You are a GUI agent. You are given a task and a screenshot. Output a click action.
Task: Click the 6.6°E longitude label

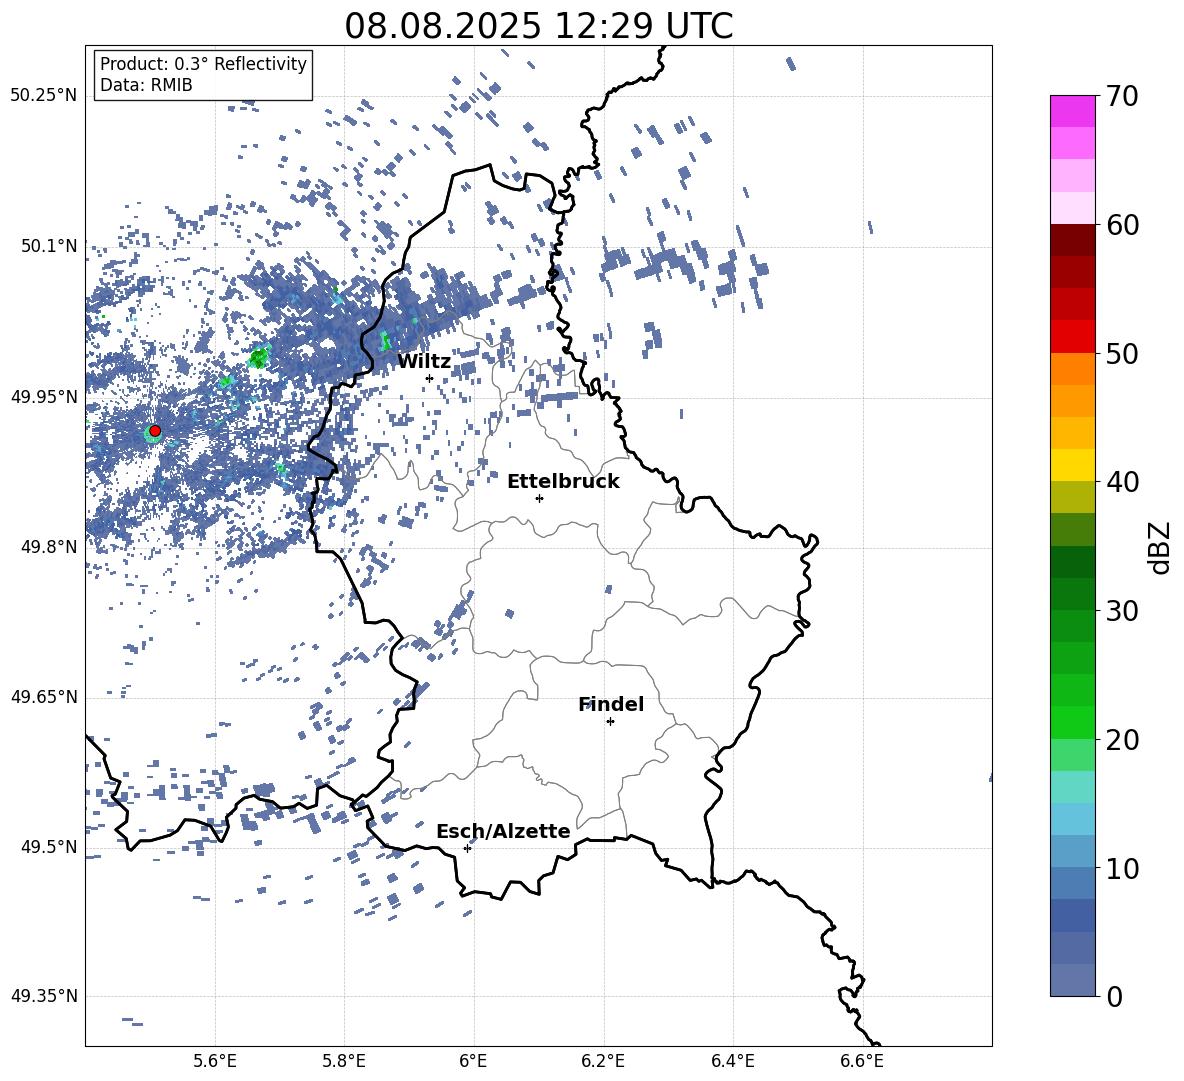(862, 1061)
